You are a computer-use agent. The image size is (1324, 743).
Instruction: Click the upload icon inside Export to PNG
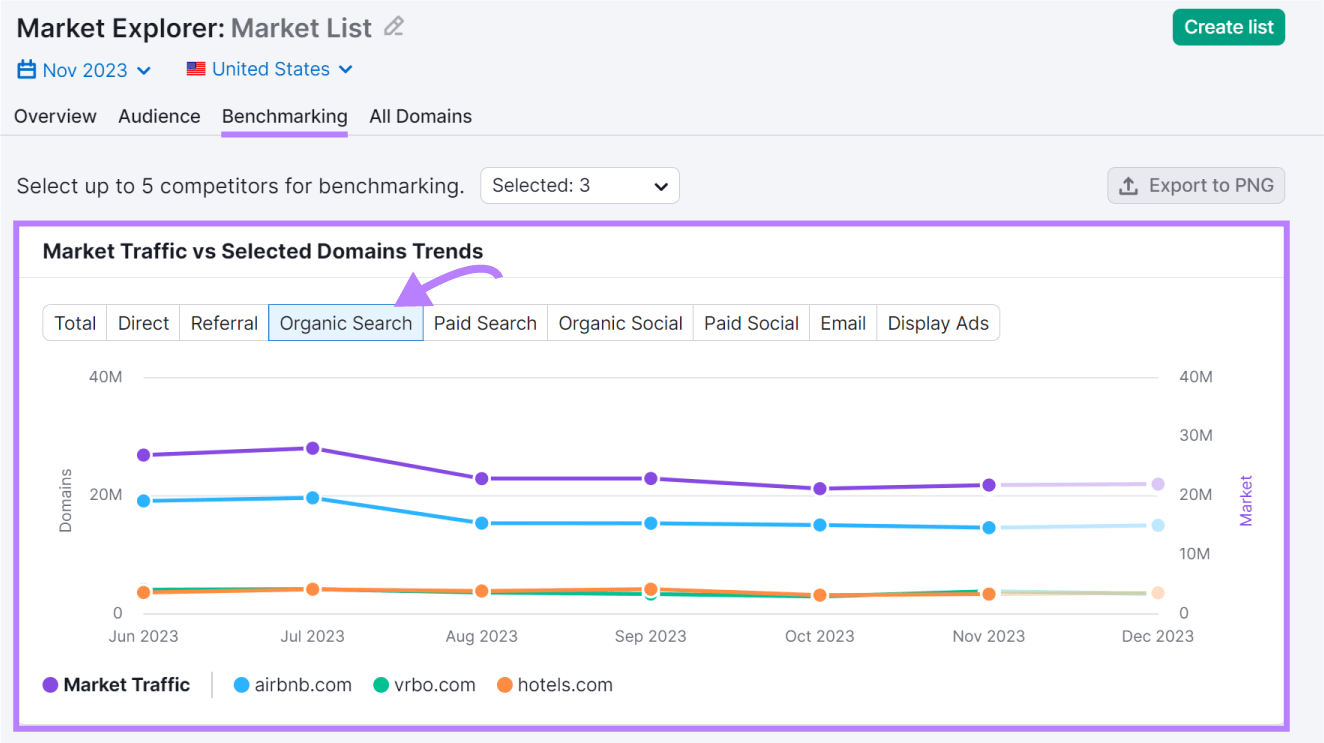click(x=1129, y=185)
